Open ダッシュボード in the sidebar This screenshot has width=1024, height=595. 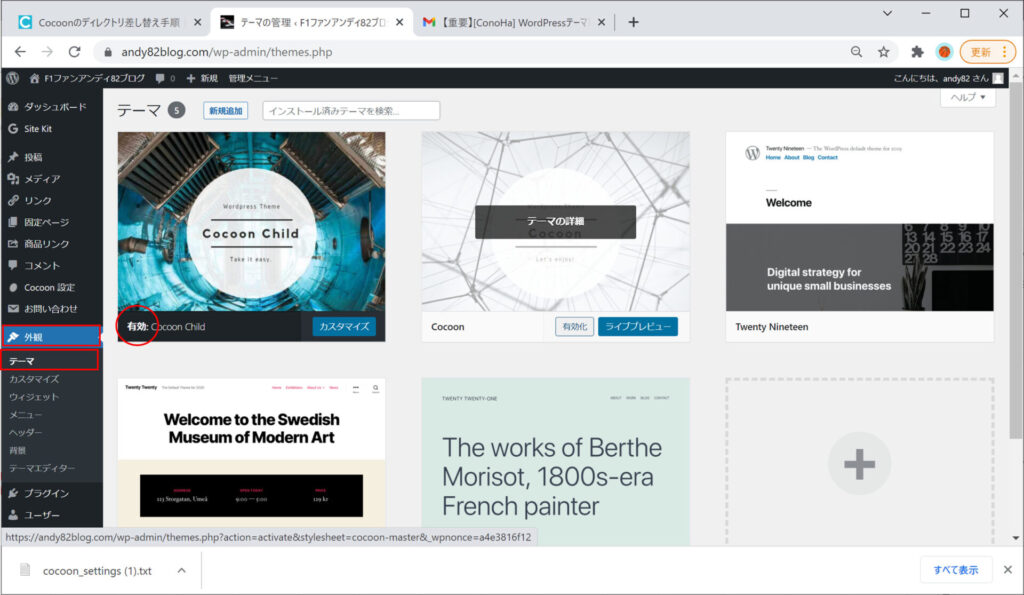[x=51, y=106]
